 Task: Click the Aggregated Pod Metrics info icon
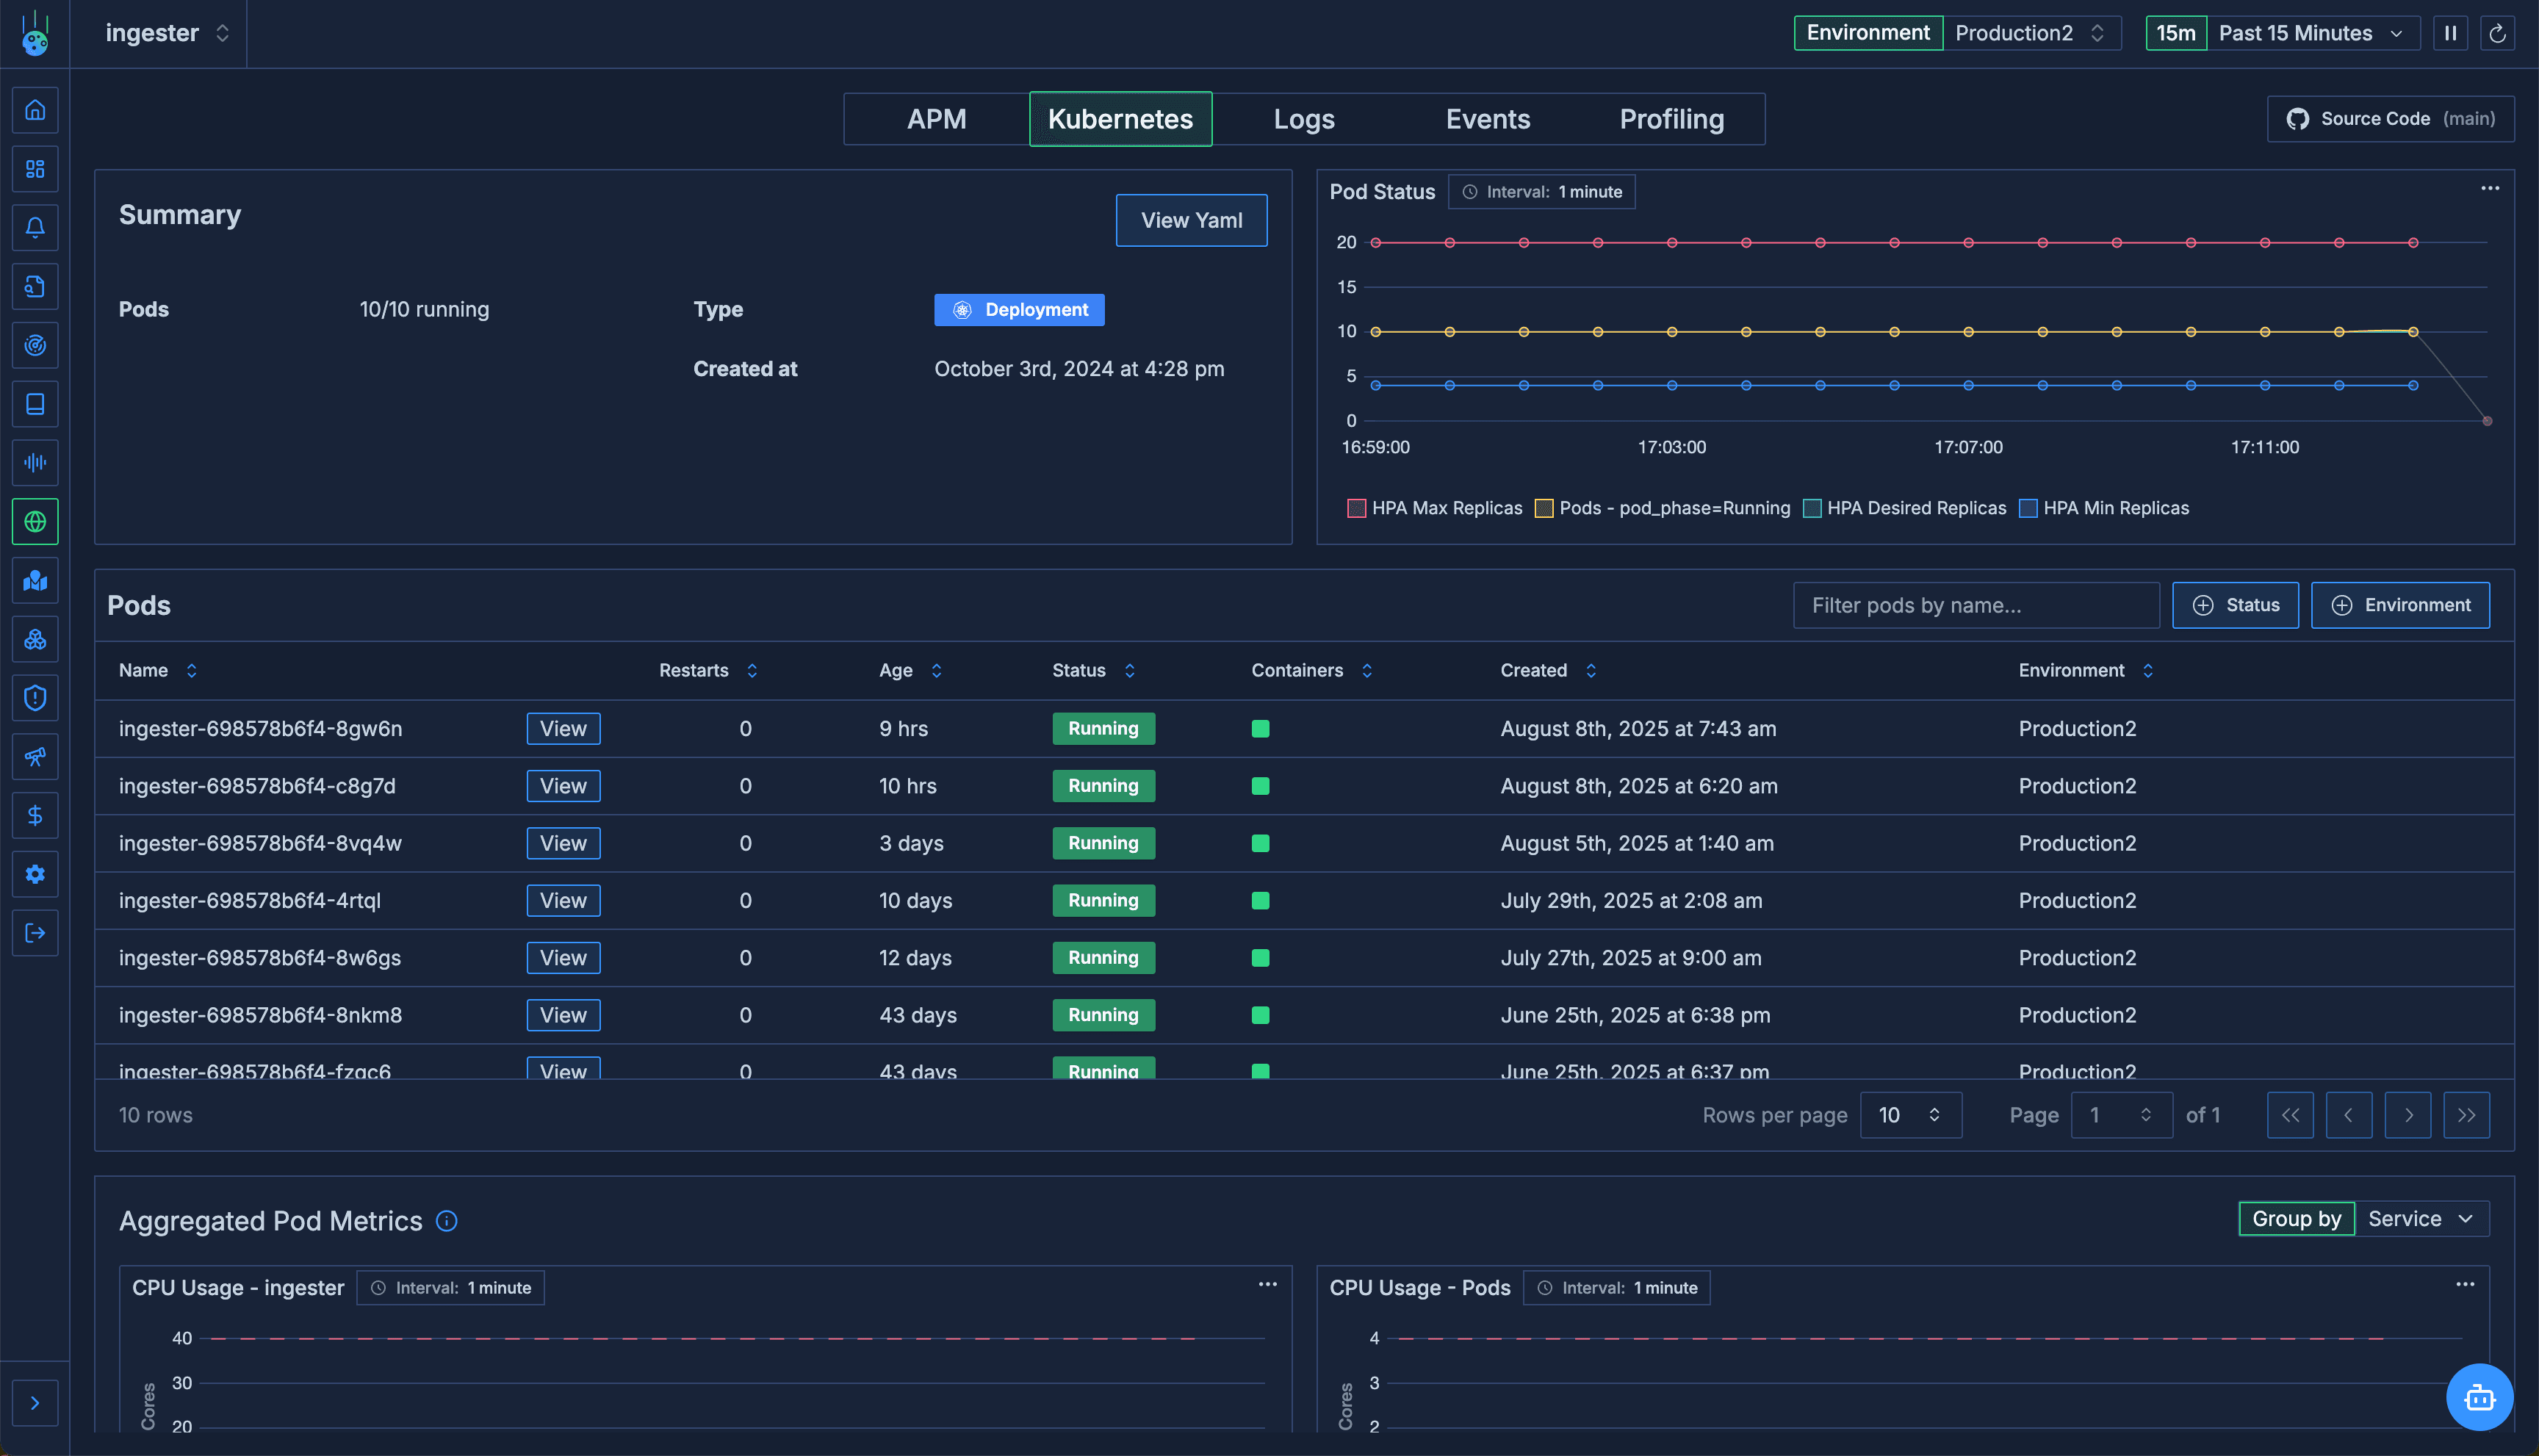pyautogui.click(x=447, y=1221)
